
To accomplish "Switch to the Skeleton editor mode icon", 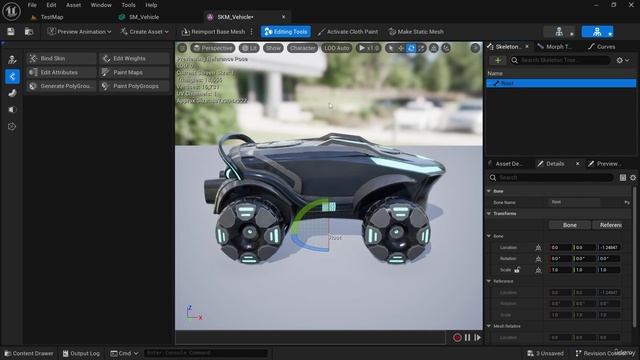I will [559, 31].
